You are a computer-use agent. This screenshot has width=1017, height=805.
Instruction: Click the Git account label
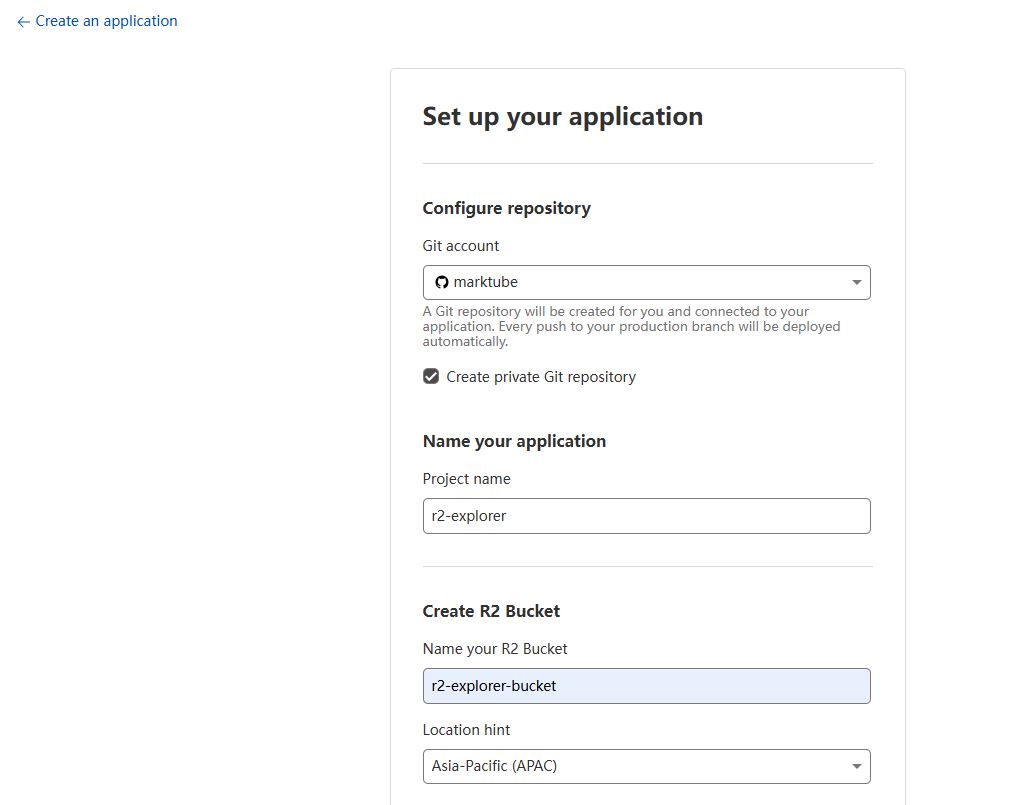point(461,246)
